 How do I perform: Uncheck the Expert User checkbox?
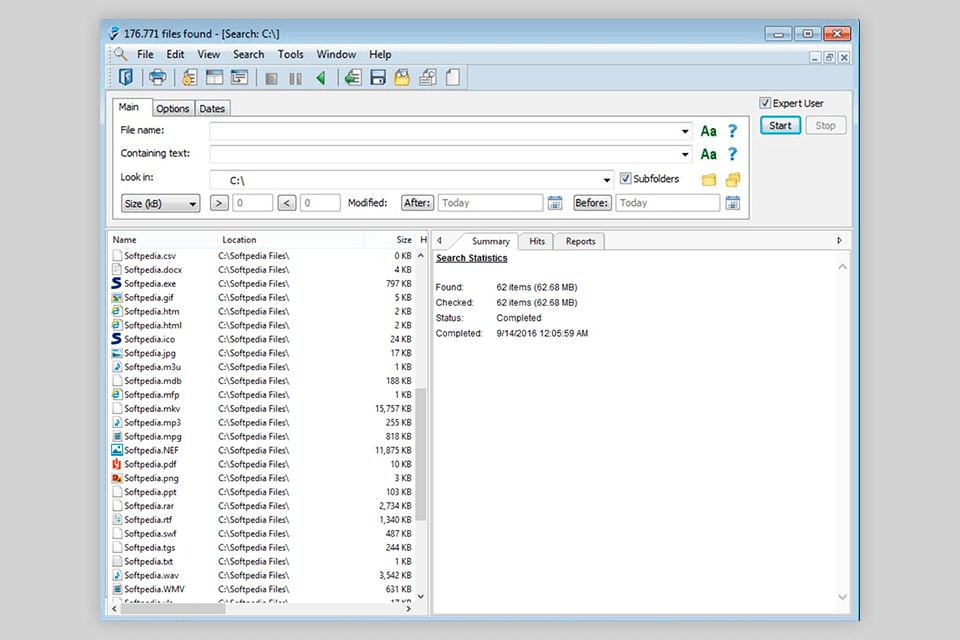765,103
